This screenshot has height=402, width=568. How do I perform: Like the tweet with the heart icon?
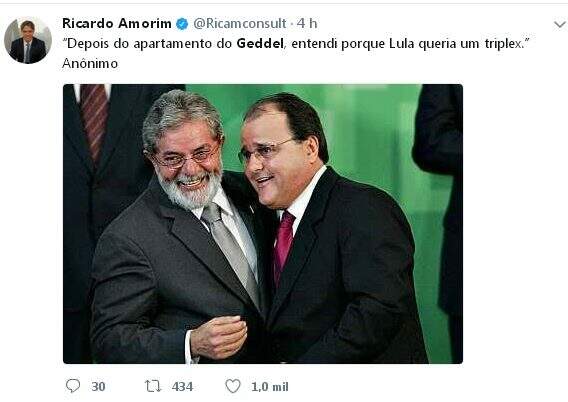(233, 386)
